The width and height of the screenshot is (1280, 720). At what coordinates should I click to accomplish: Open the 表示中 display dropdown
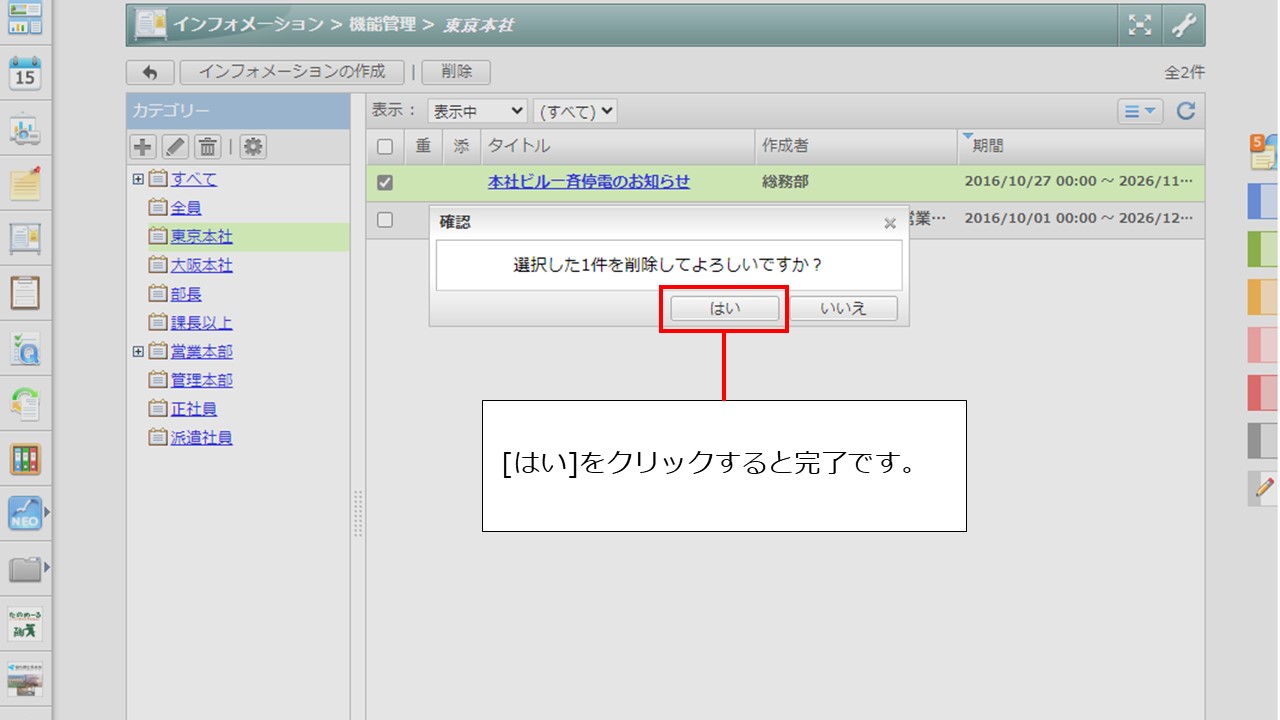coord(477,111)
